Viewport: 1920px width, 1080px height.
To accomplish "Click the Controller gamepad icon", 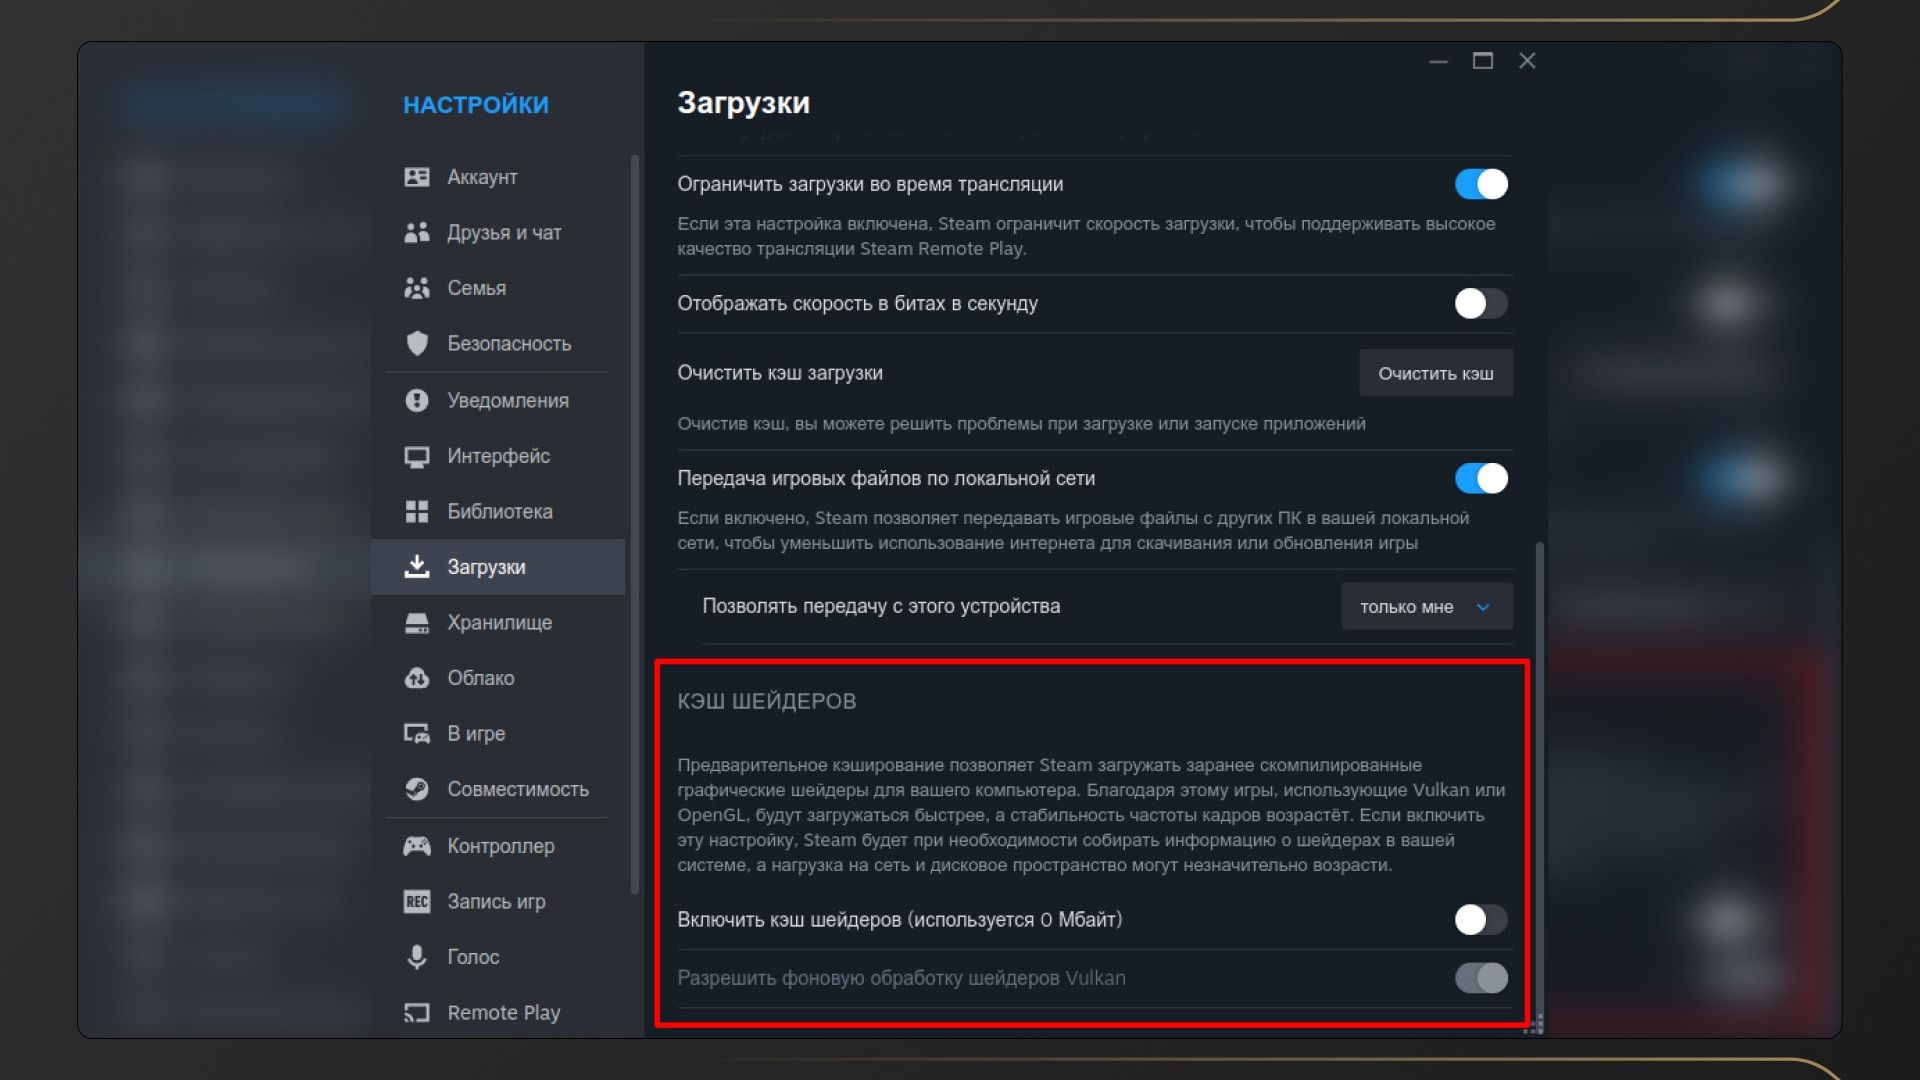I will click(416, 846).
